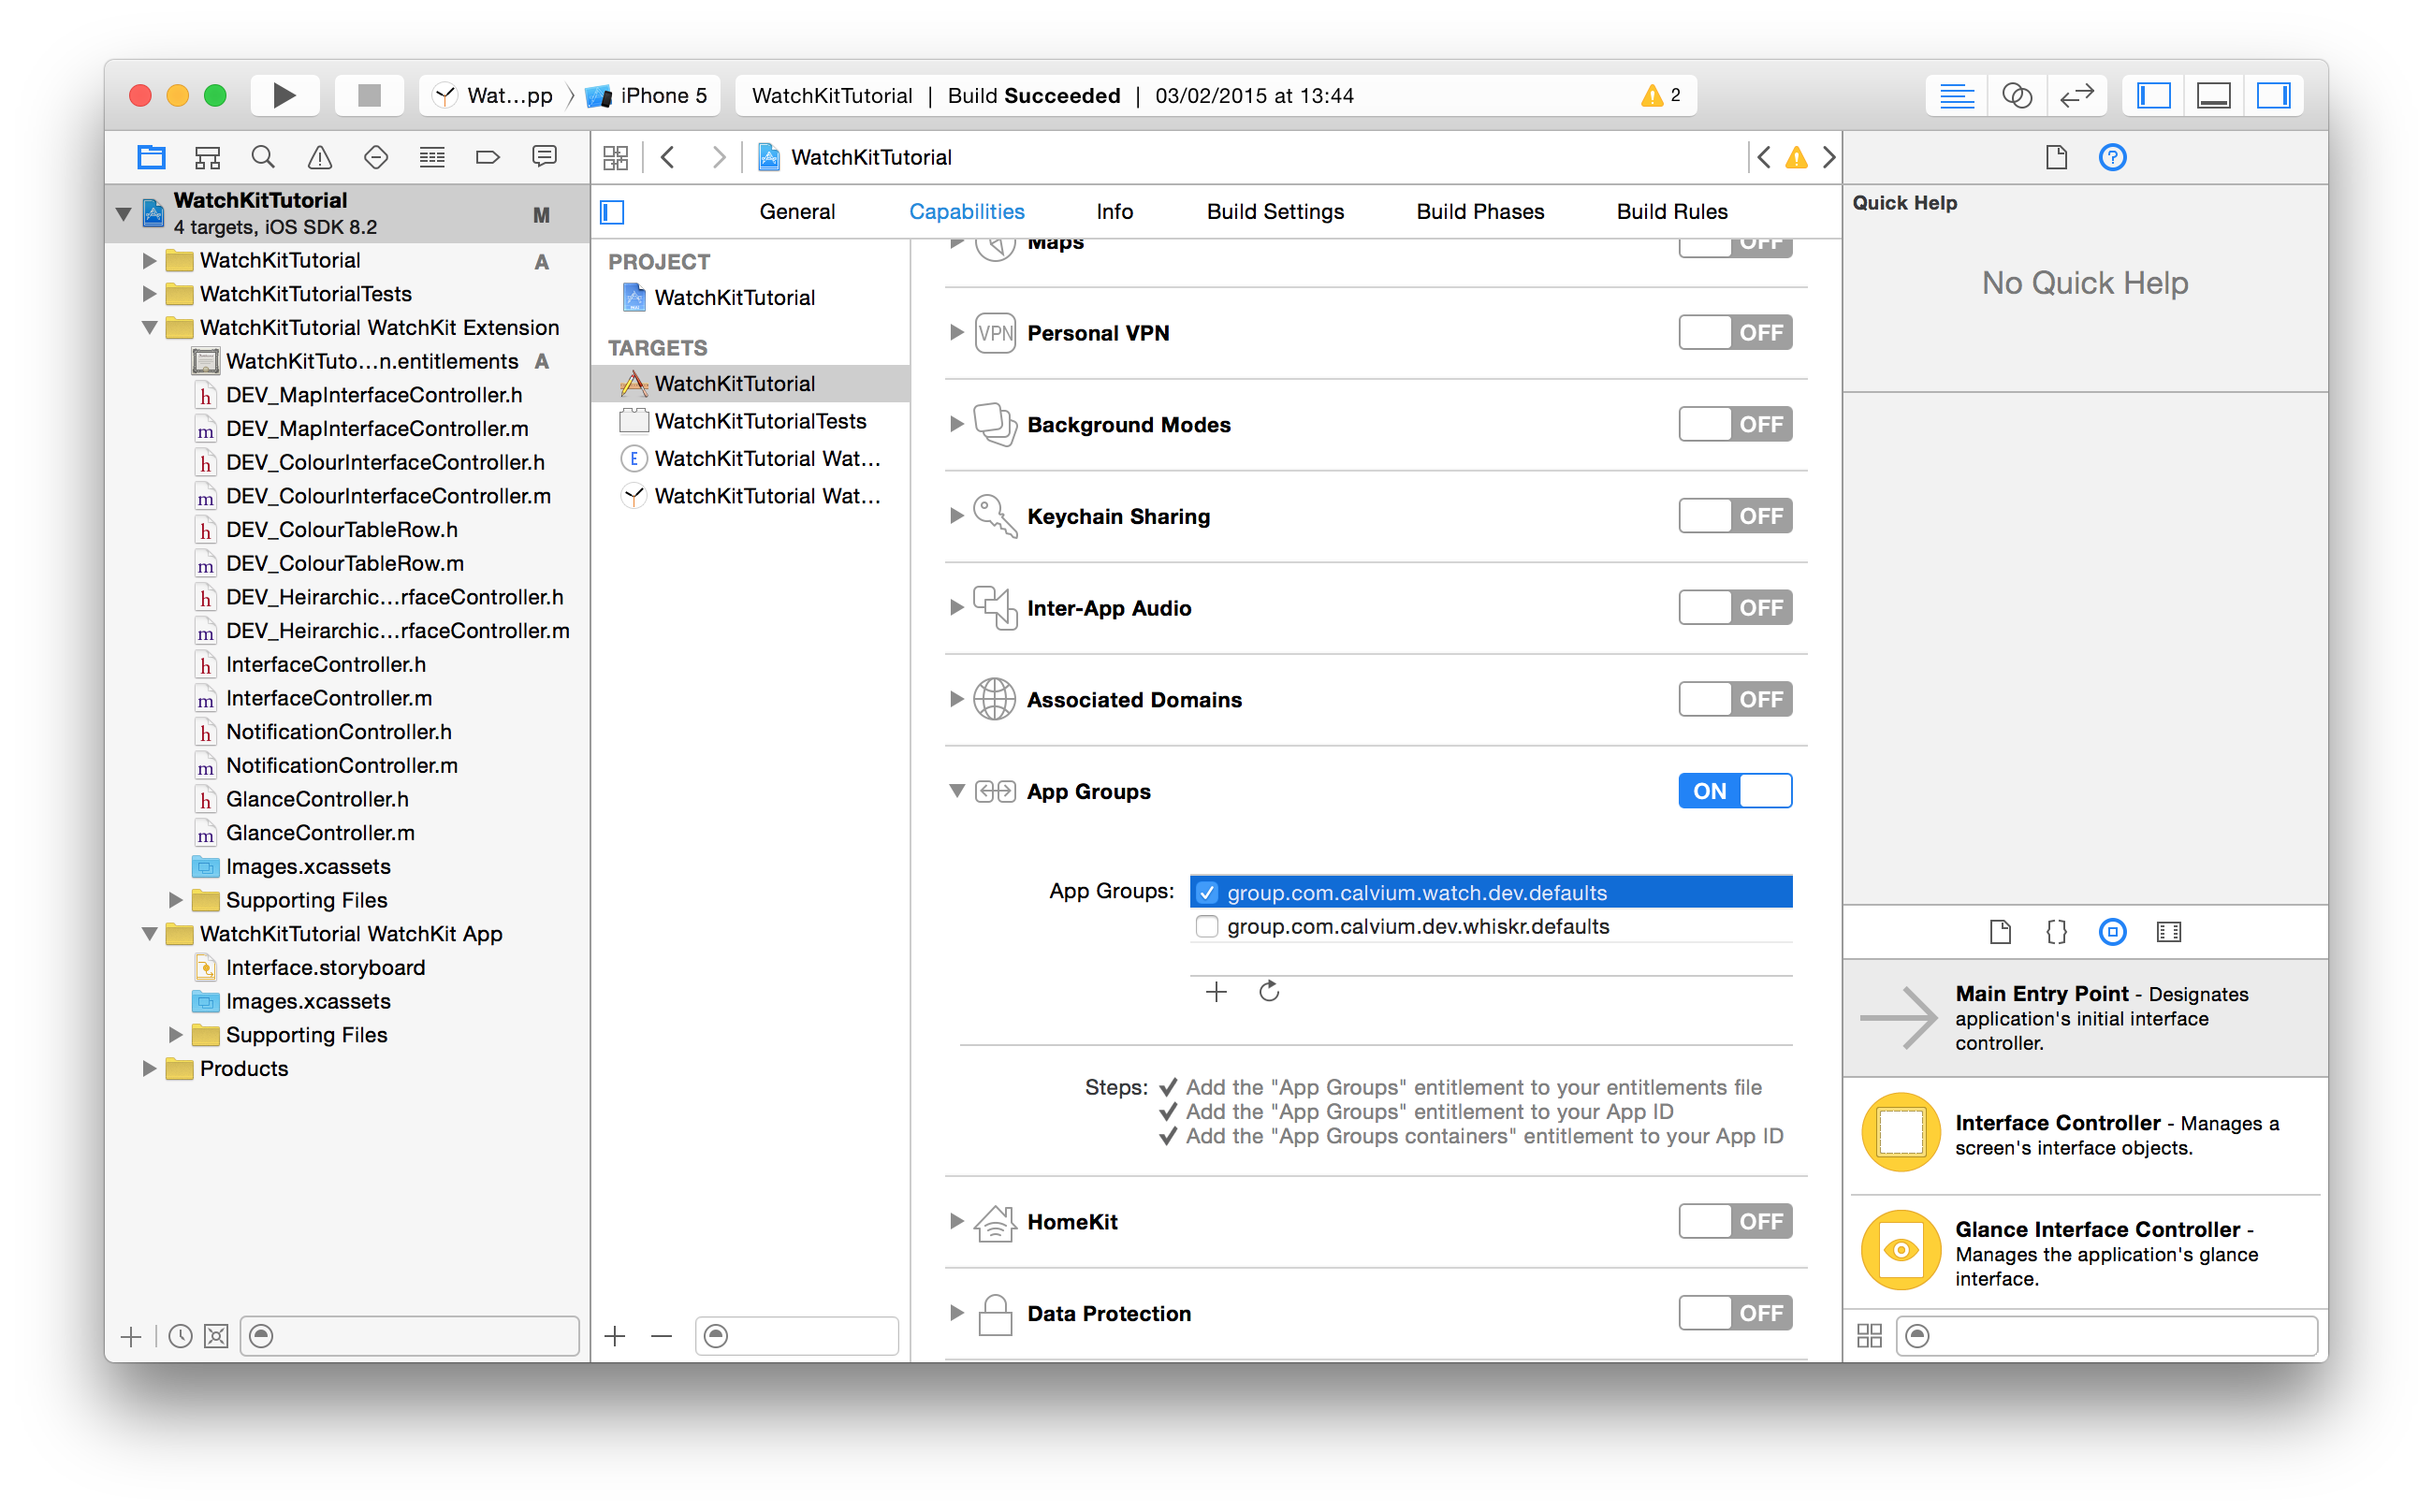Open the Interface.storyboard file

click(325, 967)
